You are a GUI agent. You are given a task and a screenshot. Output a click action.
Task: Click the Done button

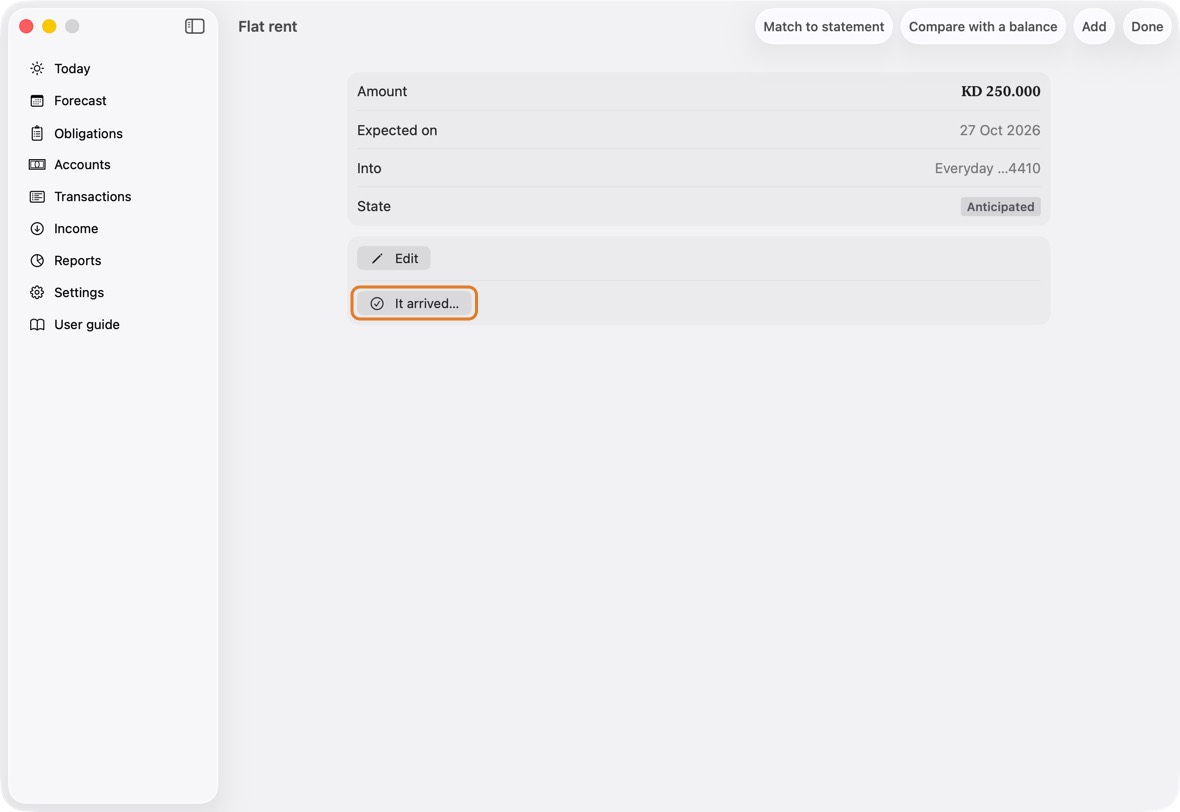click(1147, 26)
